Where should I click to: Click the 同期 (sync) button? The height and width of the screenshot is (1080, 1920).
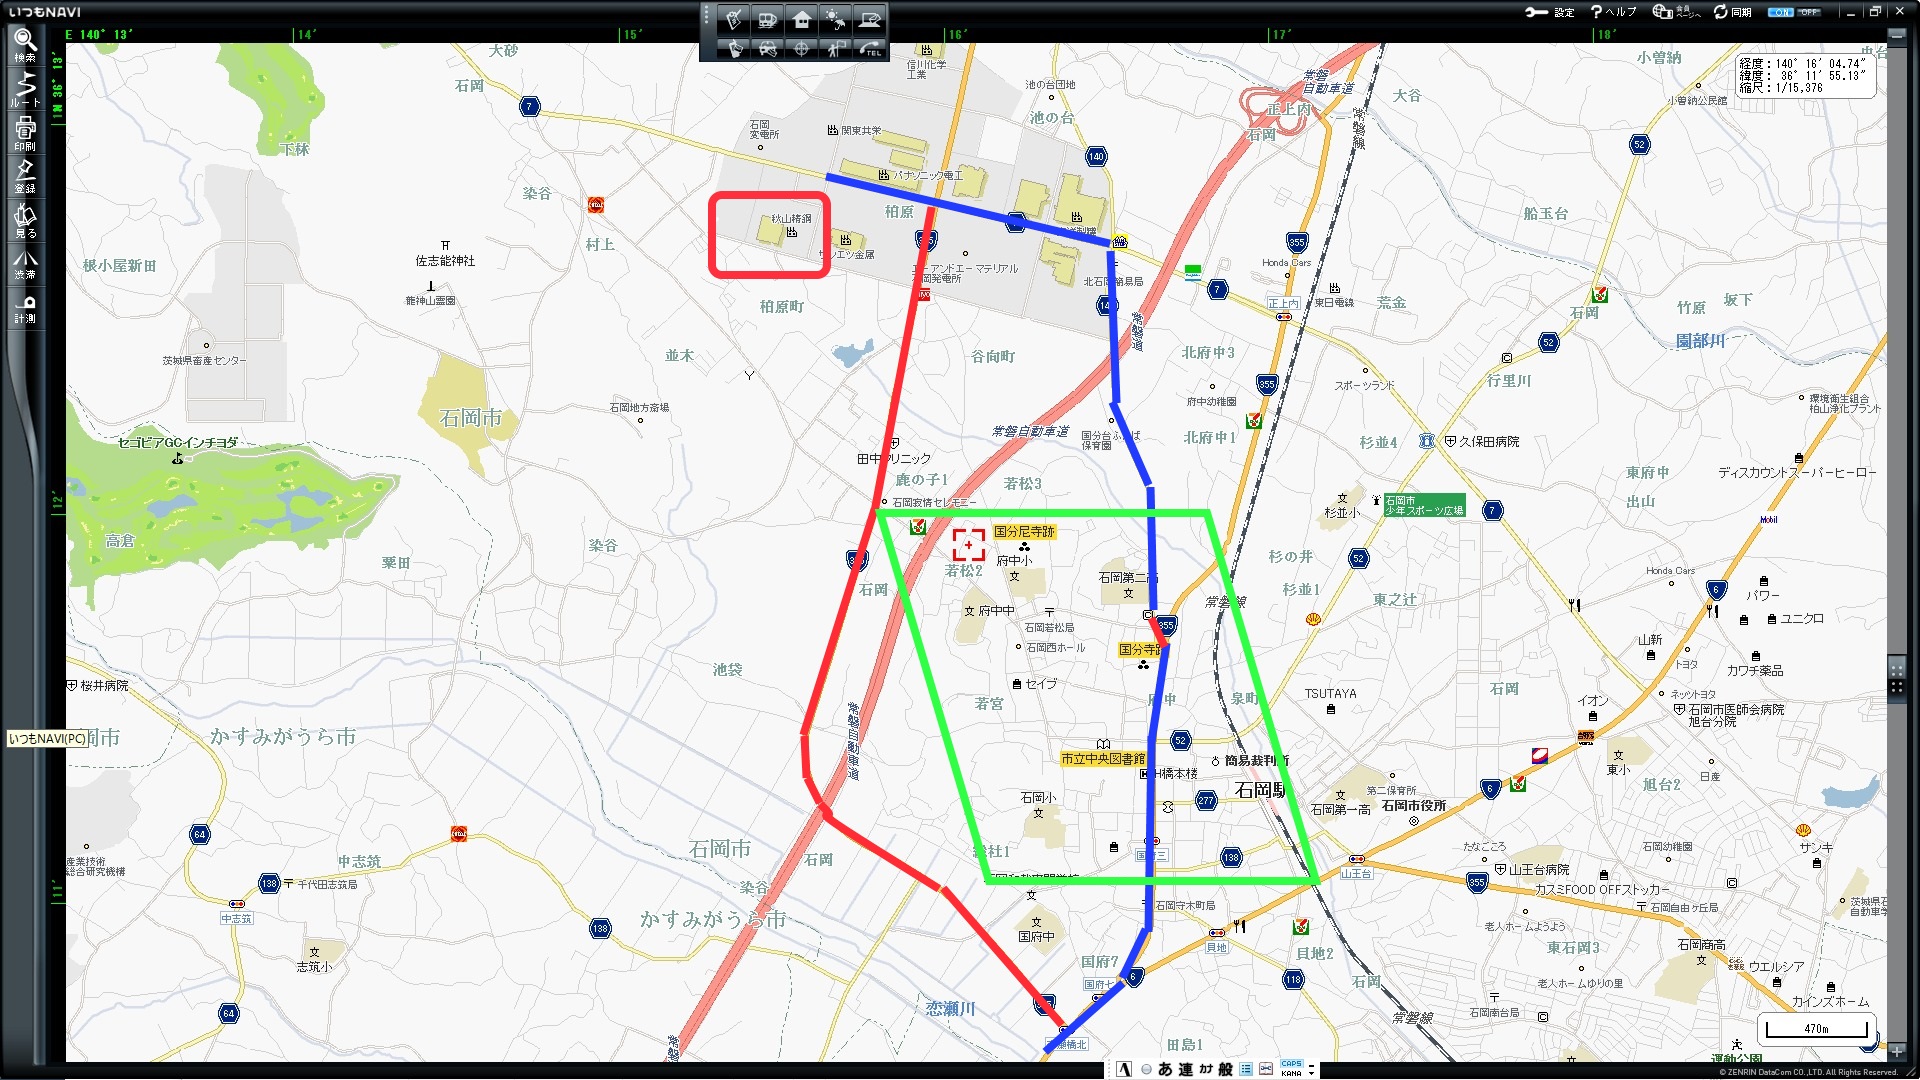(x=1732, y=12)
